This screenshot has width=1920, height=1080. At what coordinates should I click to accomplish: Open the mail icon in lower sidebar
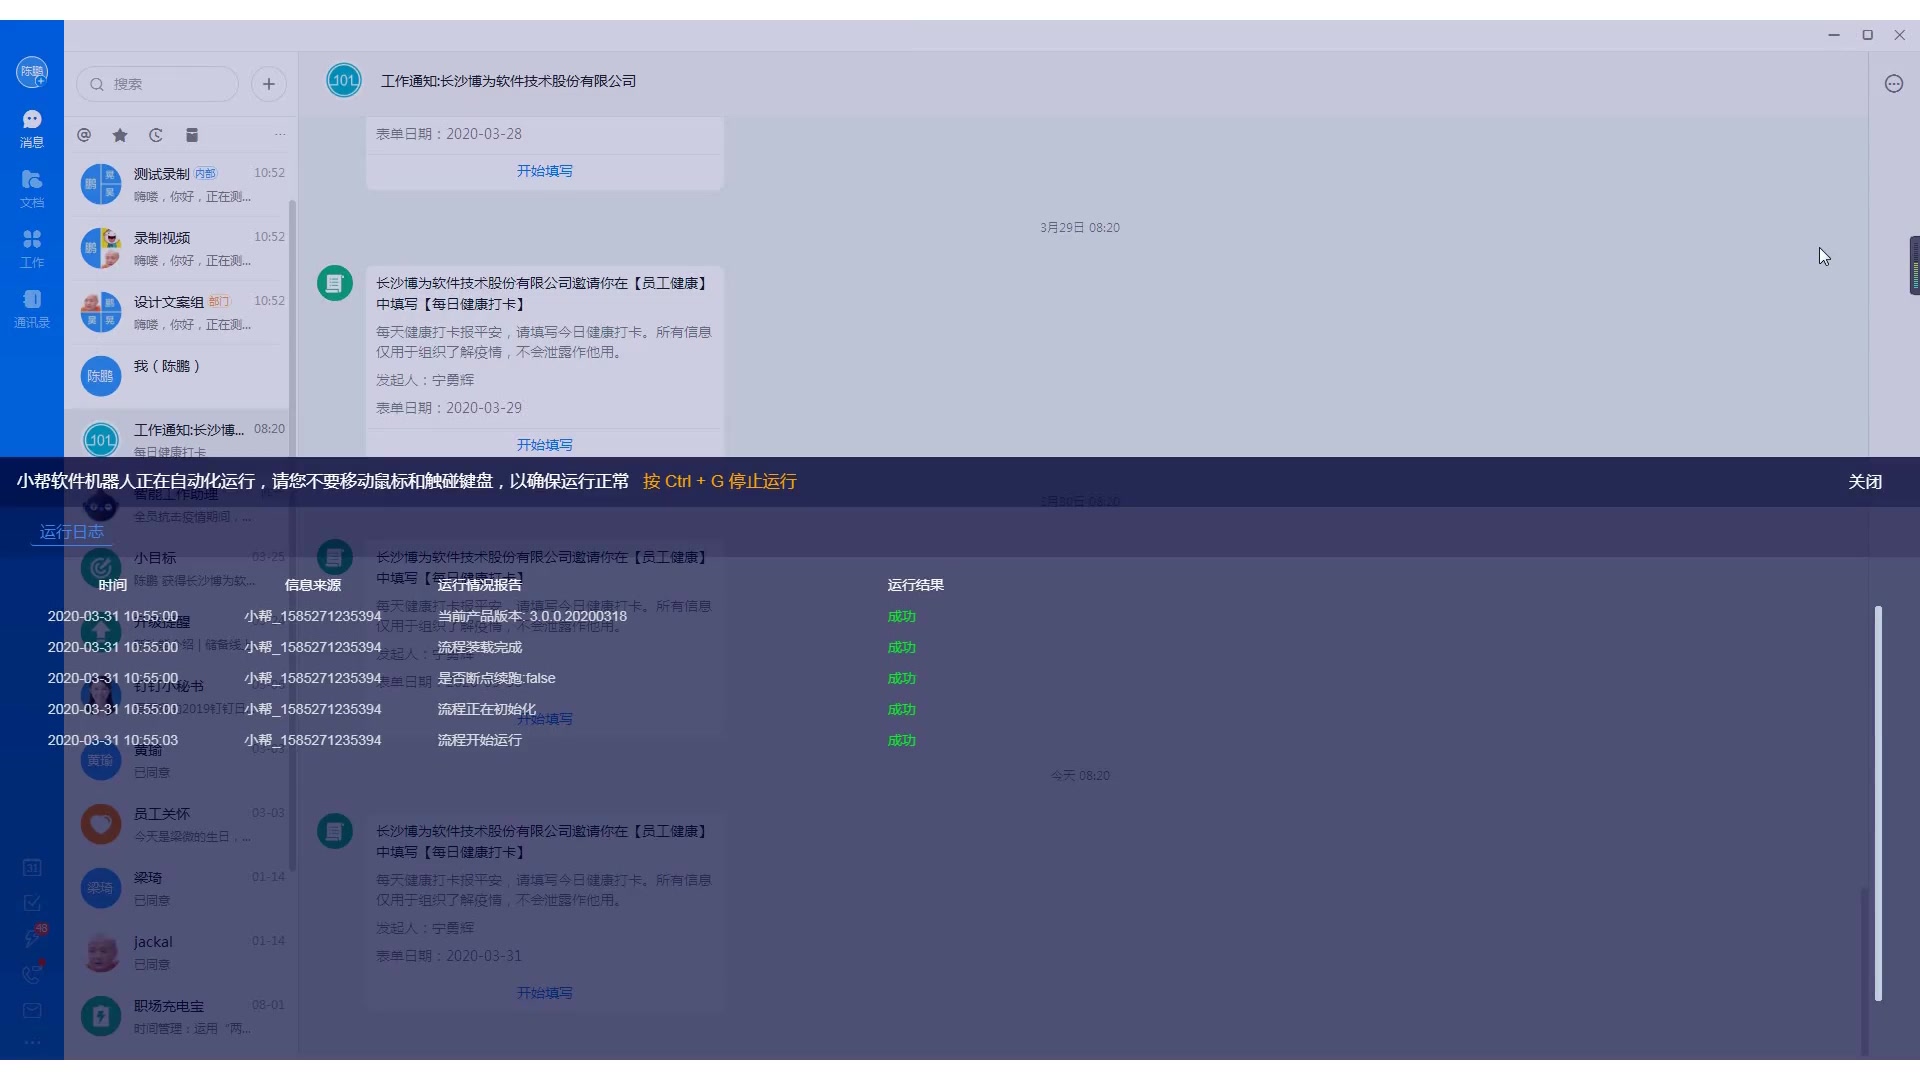[32, 1011]
